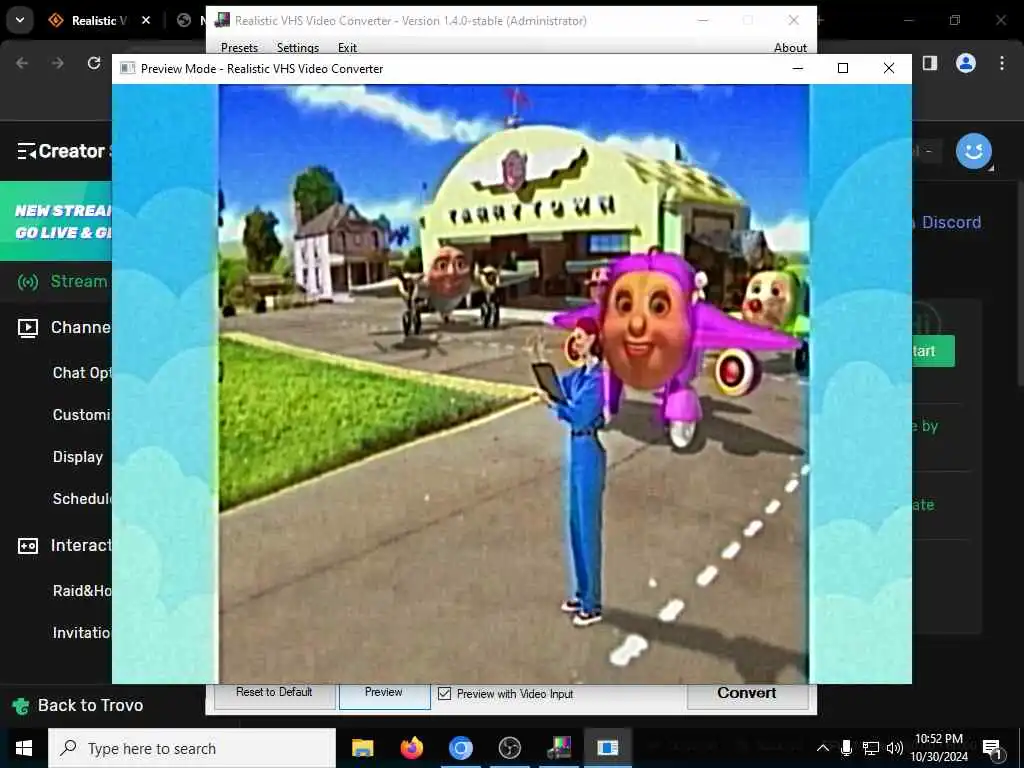The image size is (1024, 768).
Task: Click the microphone tray icon
Action: tap(846, 748)
